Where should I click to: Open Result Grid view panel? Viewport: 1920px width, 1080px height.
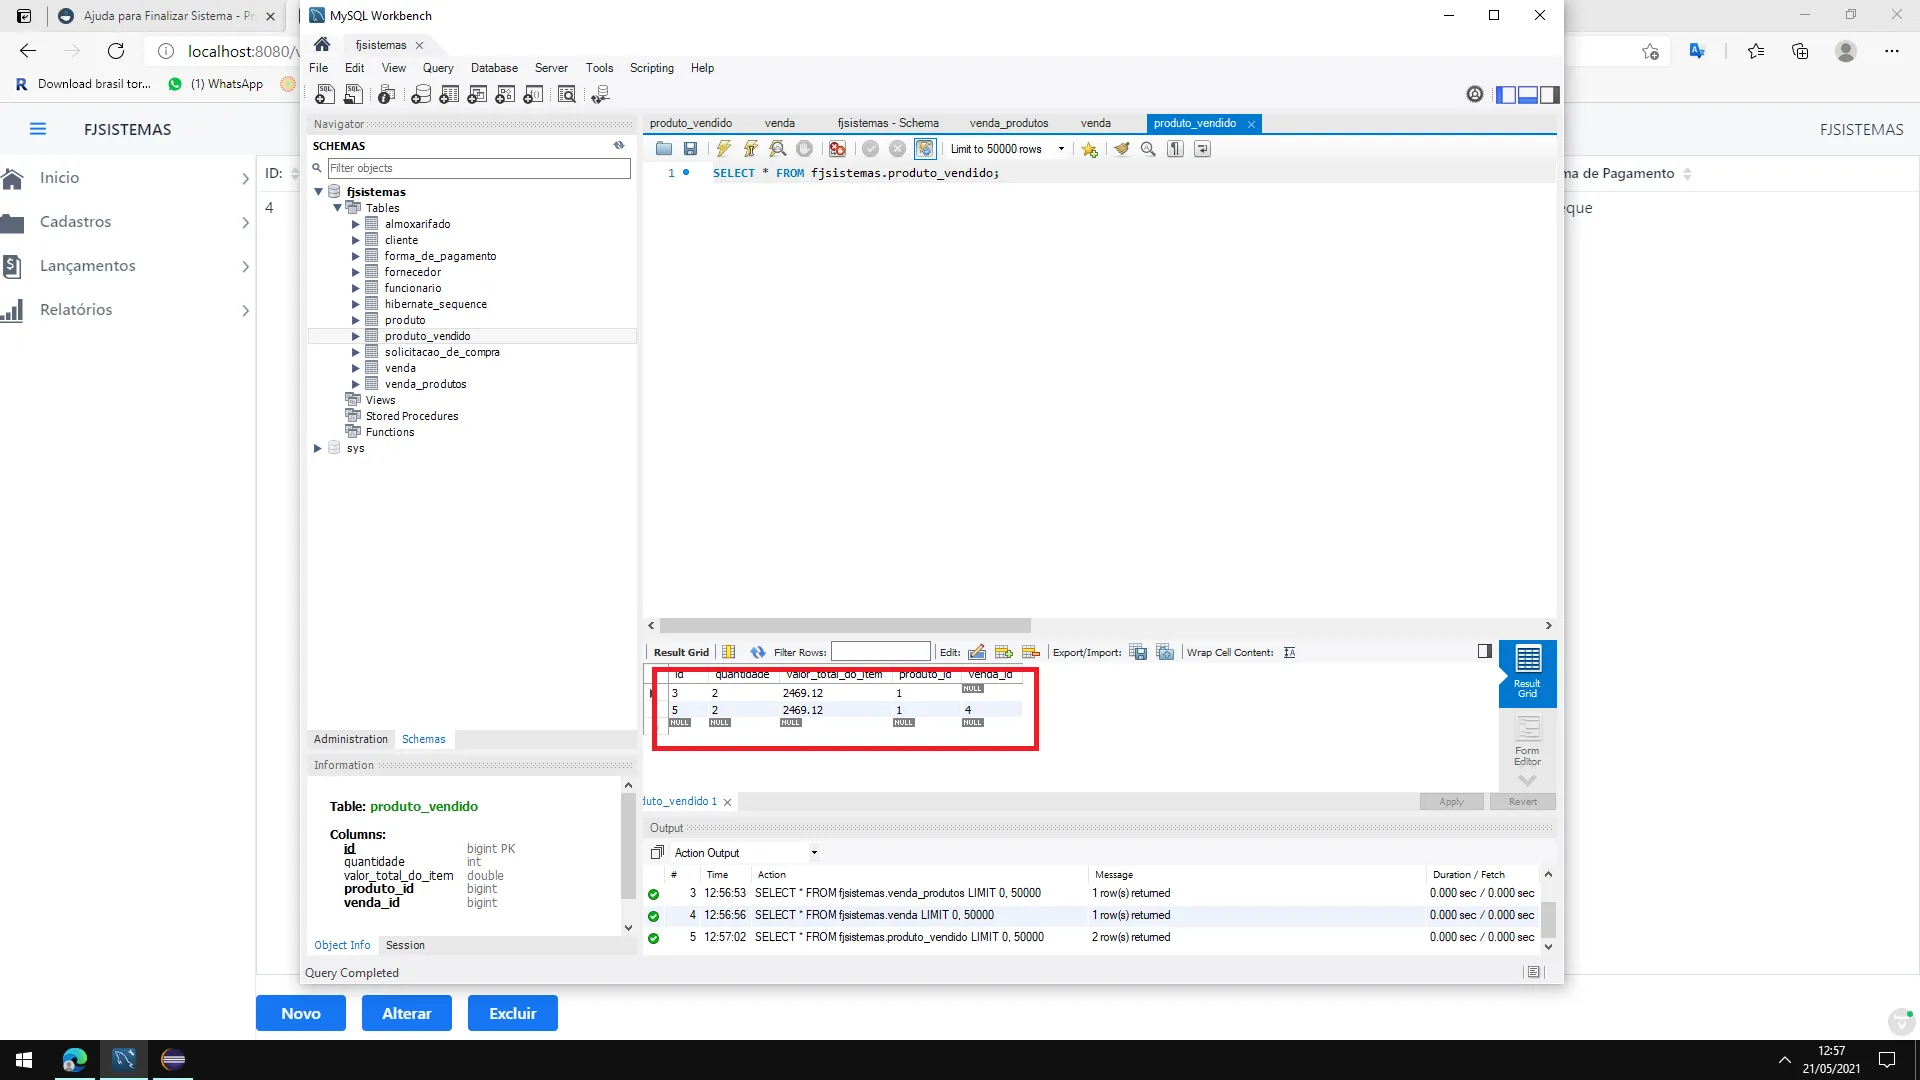click(1527, 672)
